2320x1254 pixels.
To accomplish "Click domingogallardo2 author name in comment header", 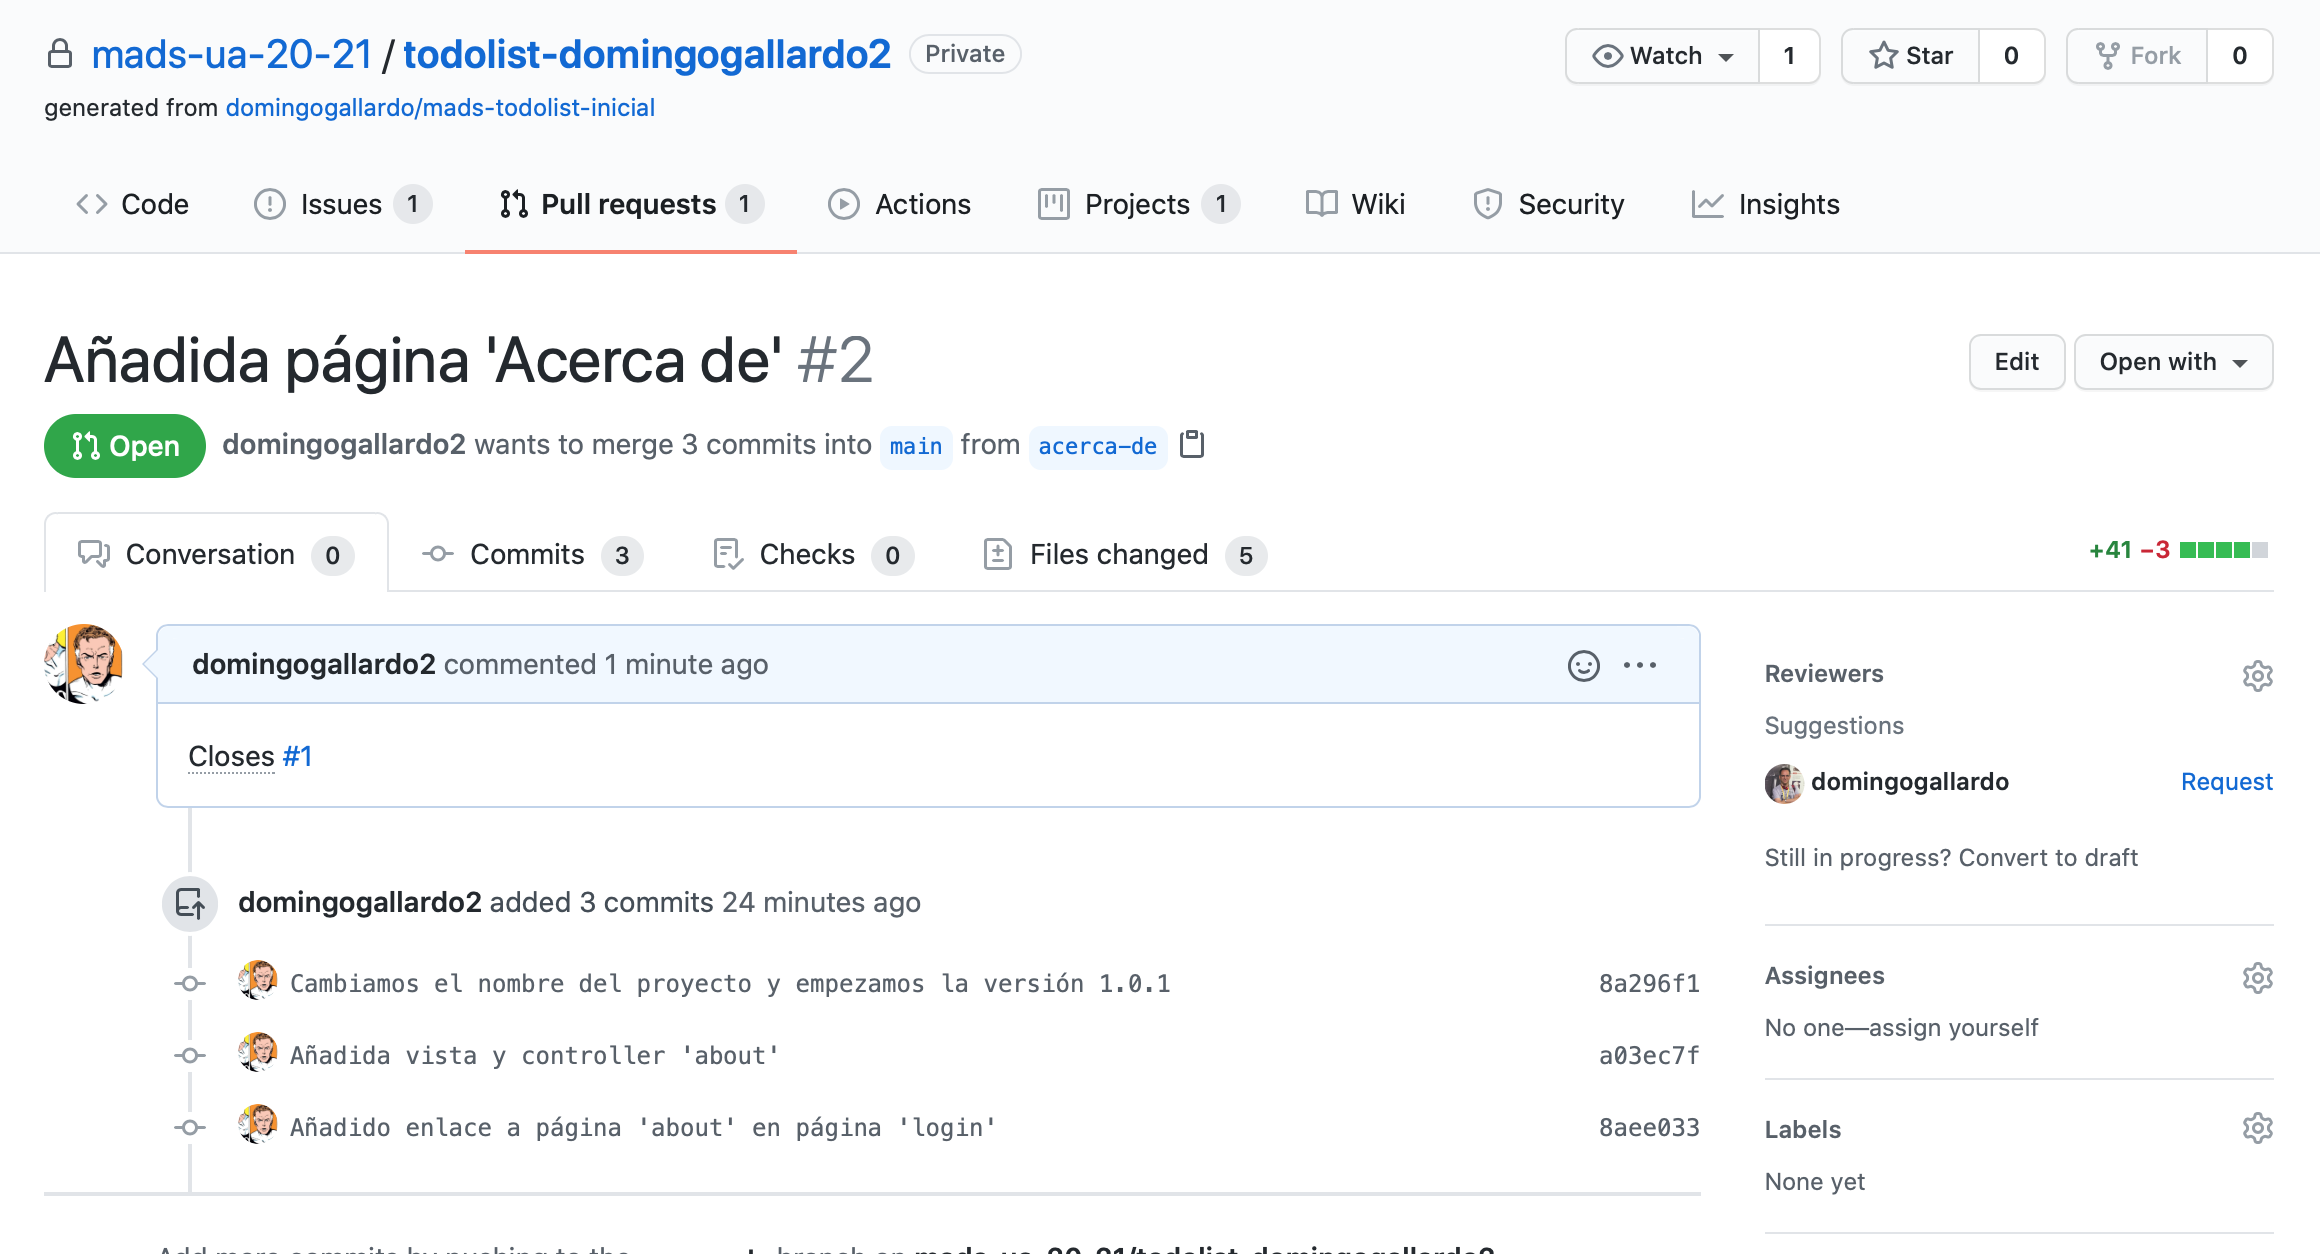I will pos(314,664).
